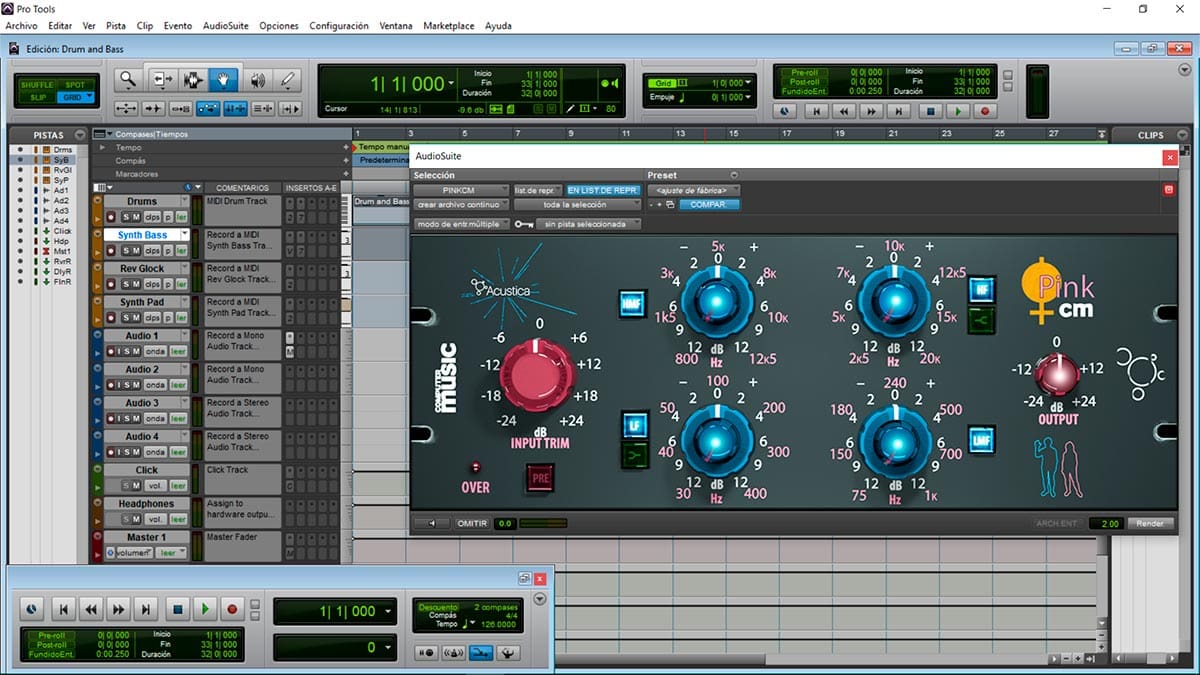Enable Shuffle edit mode

(x=39, y=85)
